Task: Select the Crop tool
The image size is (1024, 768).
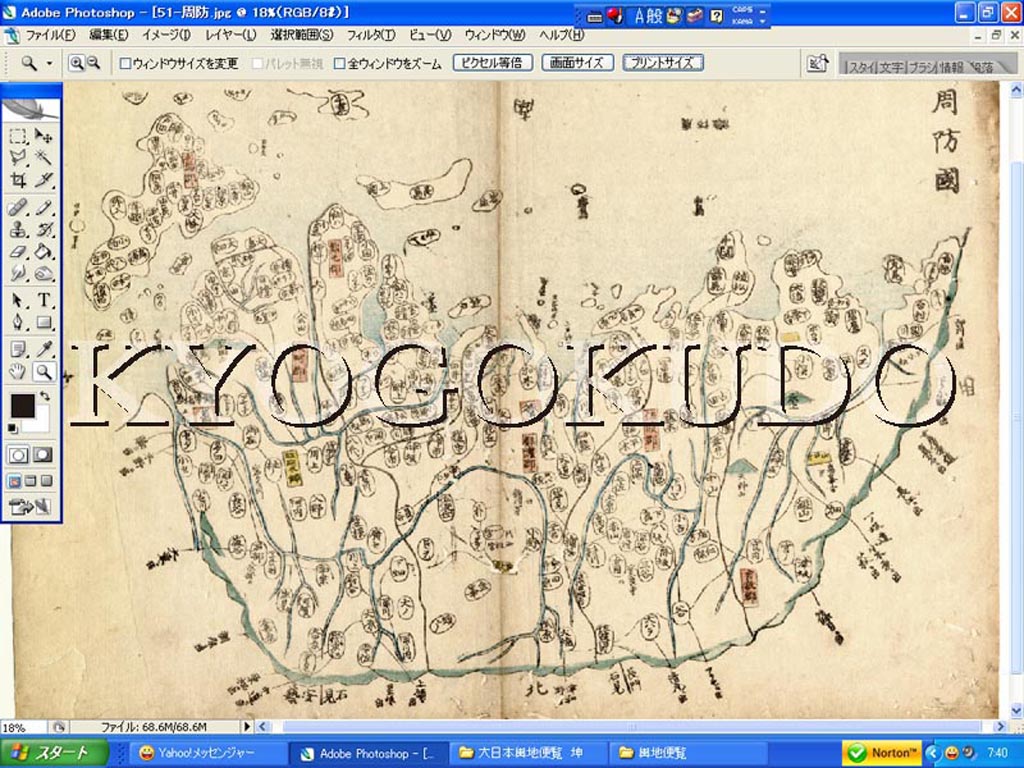Action: [18, 179]
